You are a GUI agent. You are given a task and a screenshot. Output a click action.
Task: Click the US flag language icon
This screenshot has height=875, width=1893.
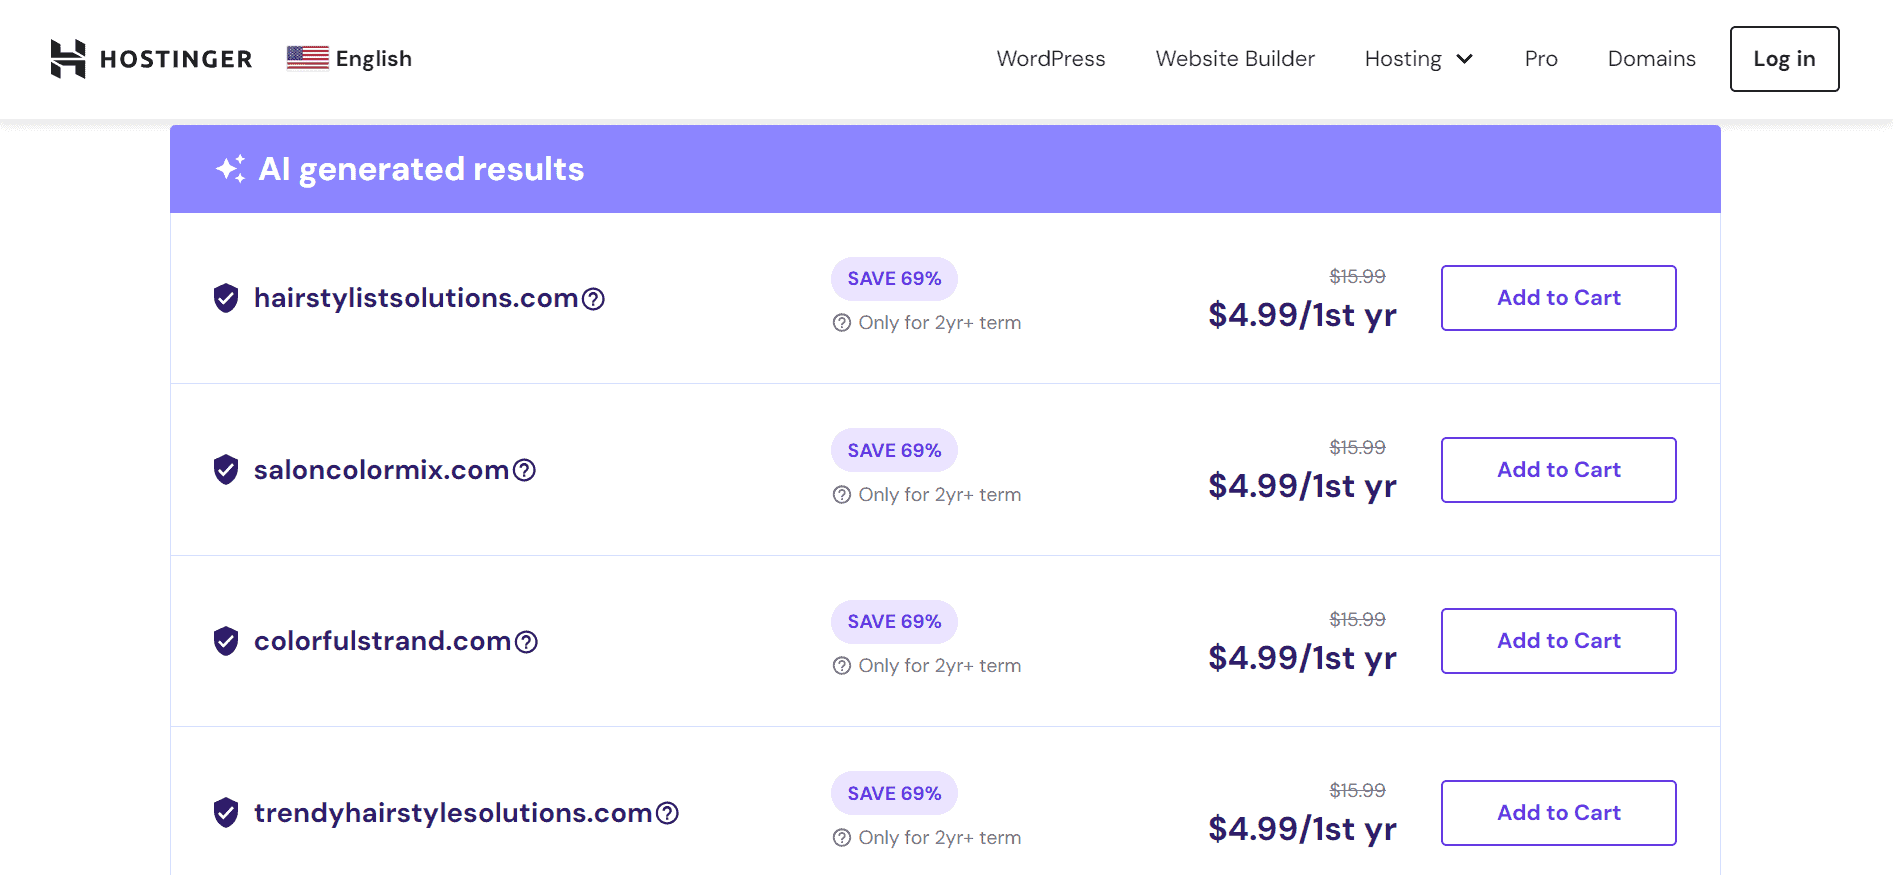coord(307,58)
